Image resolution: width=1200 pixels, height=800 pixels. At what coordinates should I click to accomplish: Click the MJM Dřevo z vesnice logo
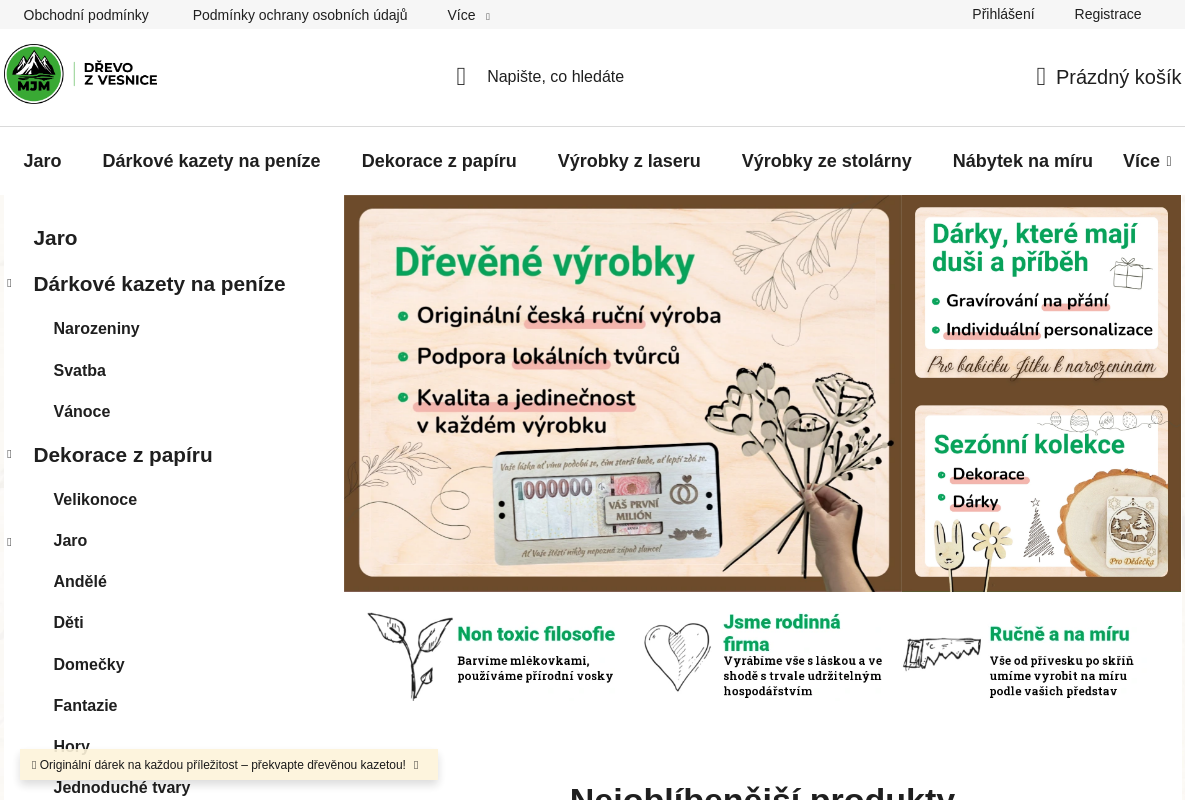(80, 73)
